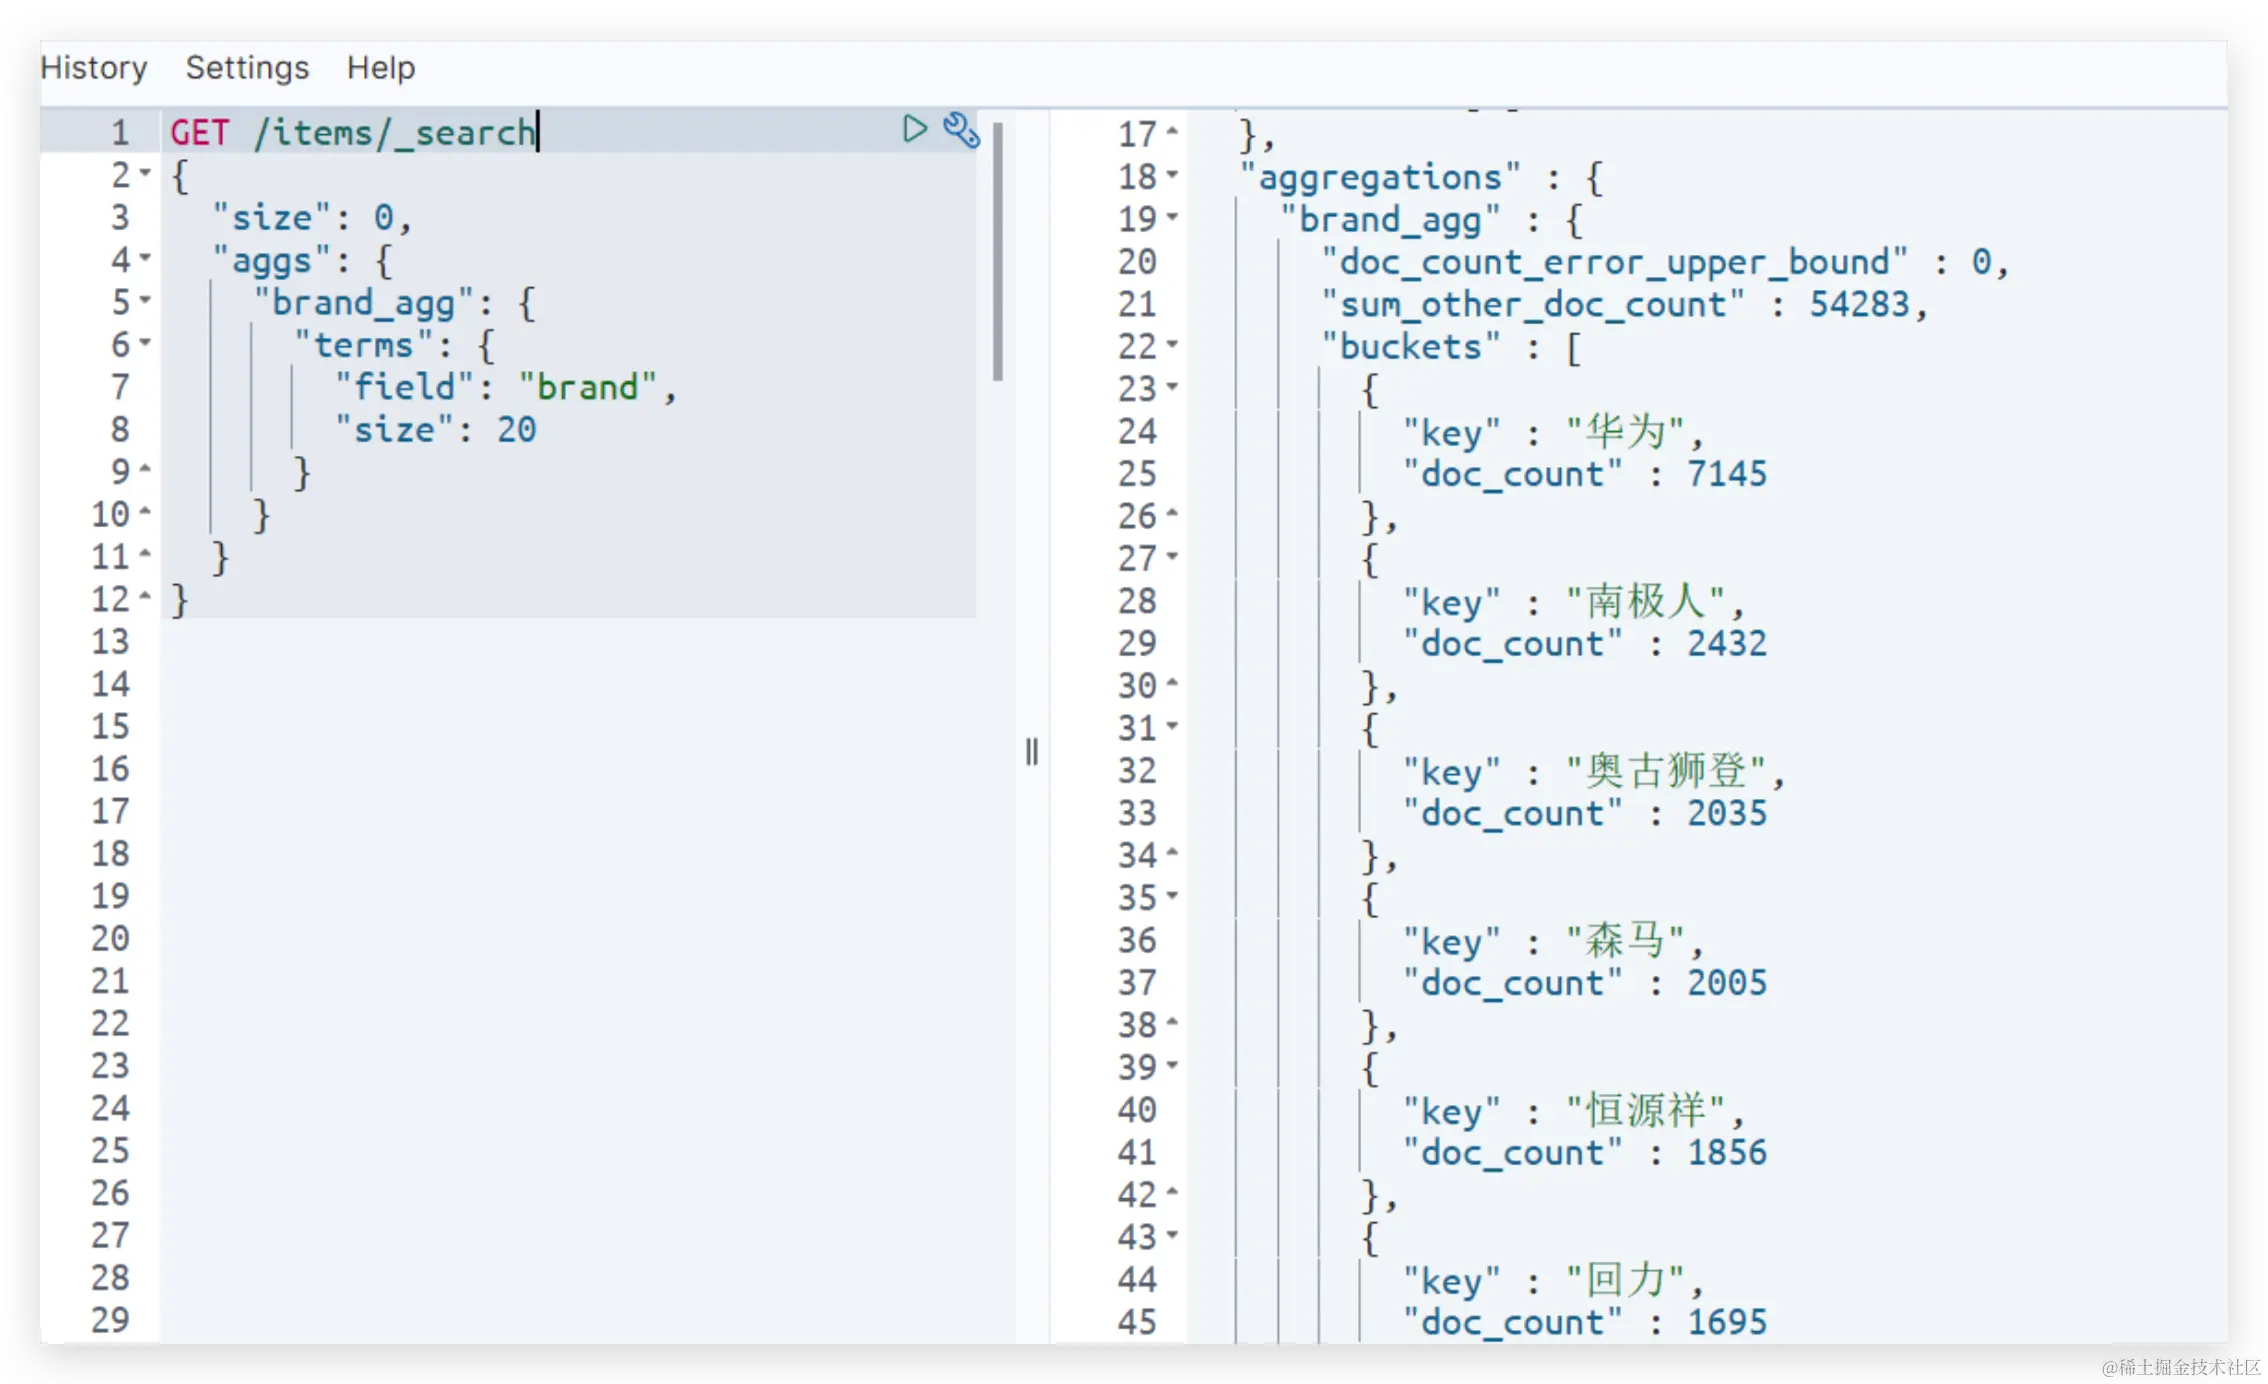Click the brand field value in query
Viewport: 2268px width, 1384px height.
(587, 387)
